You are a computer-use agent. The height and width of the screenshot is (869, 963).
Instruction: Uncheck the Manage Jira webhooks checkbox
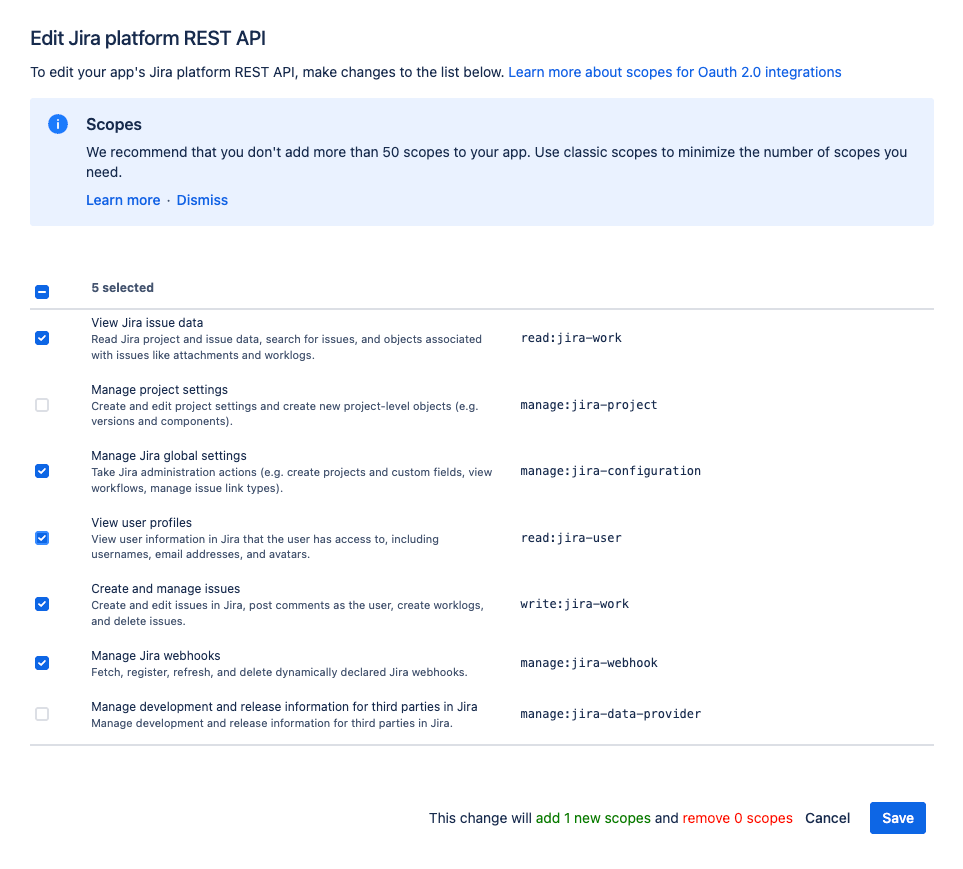click(x=42, y=663)
